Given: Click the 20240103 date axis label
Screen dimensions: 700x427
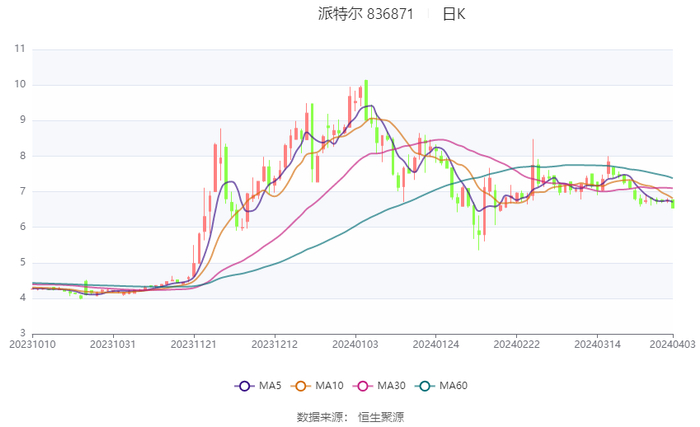Looking at the screenshot, I should click(x=355, y=345).
